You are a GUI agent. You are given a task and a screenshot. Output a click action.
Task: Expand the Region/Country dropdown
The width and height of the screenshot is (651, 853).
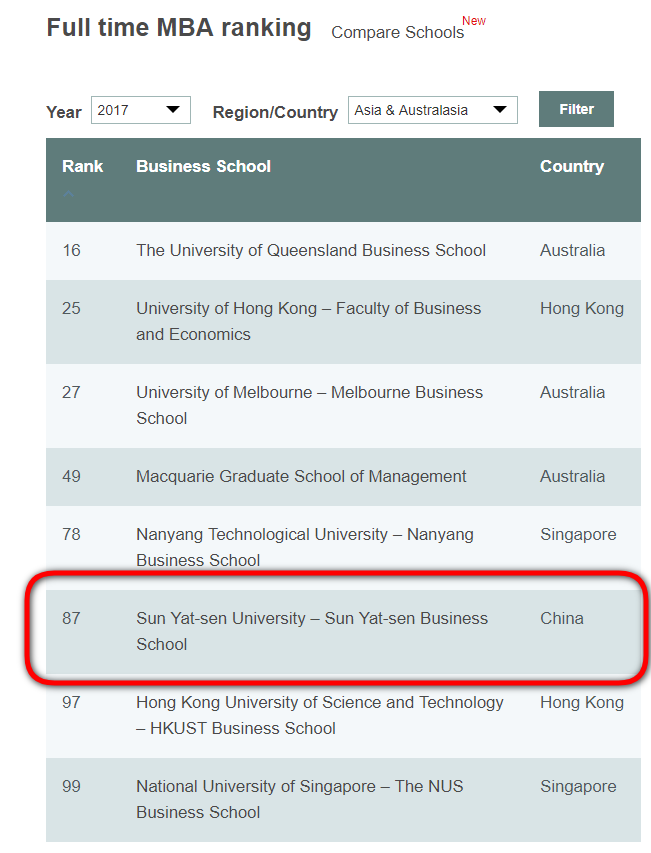432,110
